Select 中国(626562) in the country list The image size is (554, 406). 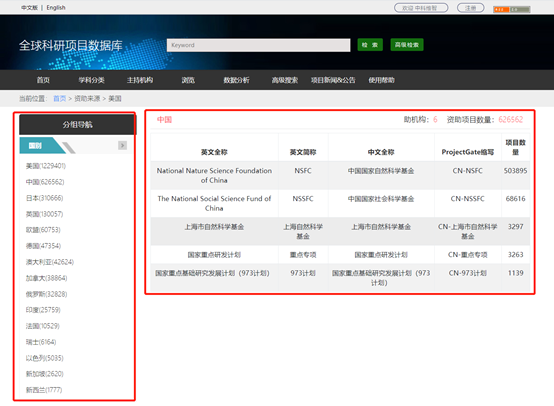click(45, 182)
